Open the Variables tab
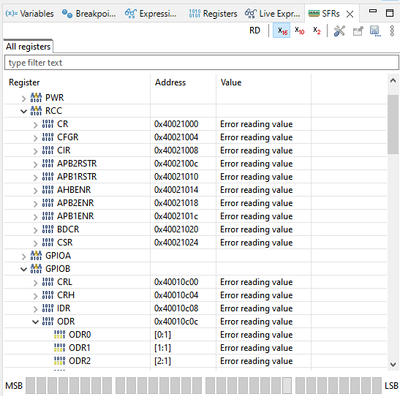Image resolution: width=400 pixels, height=396 pixels. tap(29, 14)
